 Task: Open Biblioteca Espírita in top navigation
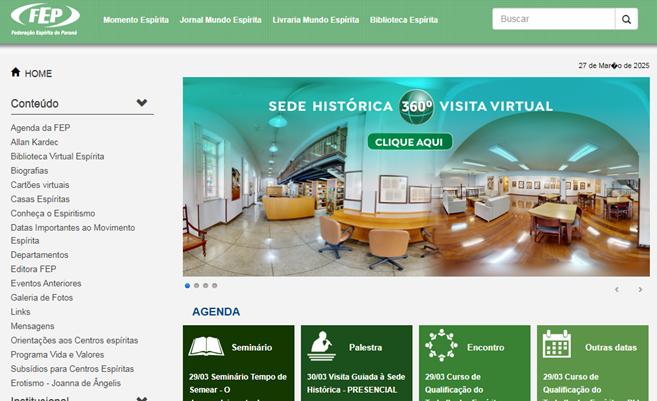404,20
